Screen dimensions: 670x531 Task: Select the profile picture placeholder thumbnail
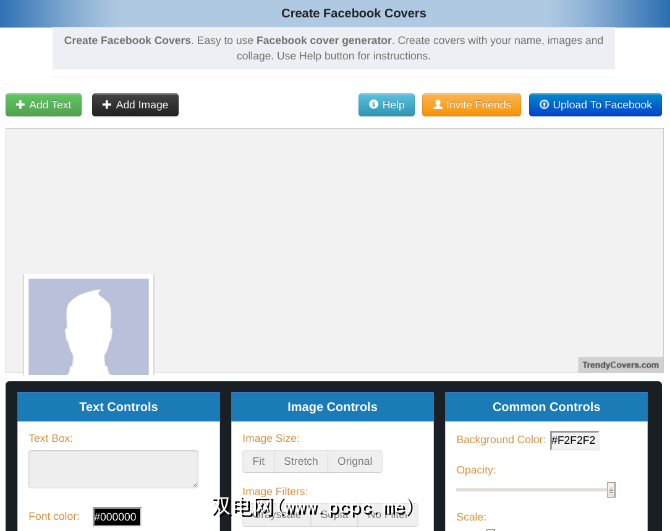(88, 326)
